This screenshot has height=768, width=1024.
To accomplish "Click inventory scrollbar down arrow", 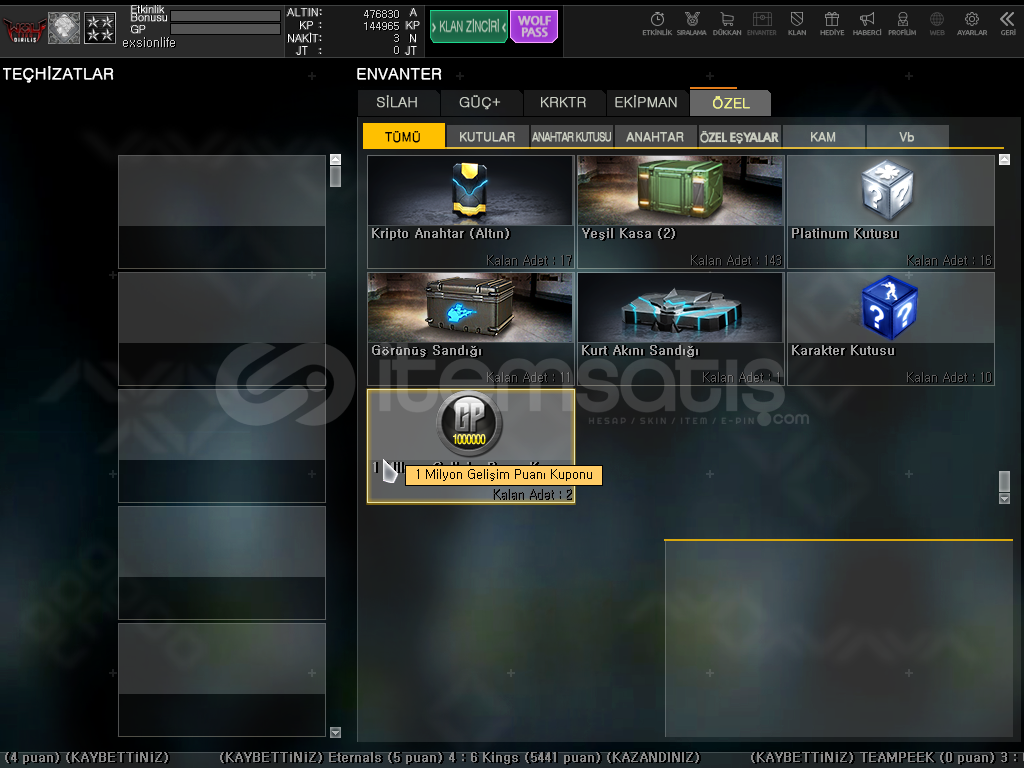I will coord(1005,498).
